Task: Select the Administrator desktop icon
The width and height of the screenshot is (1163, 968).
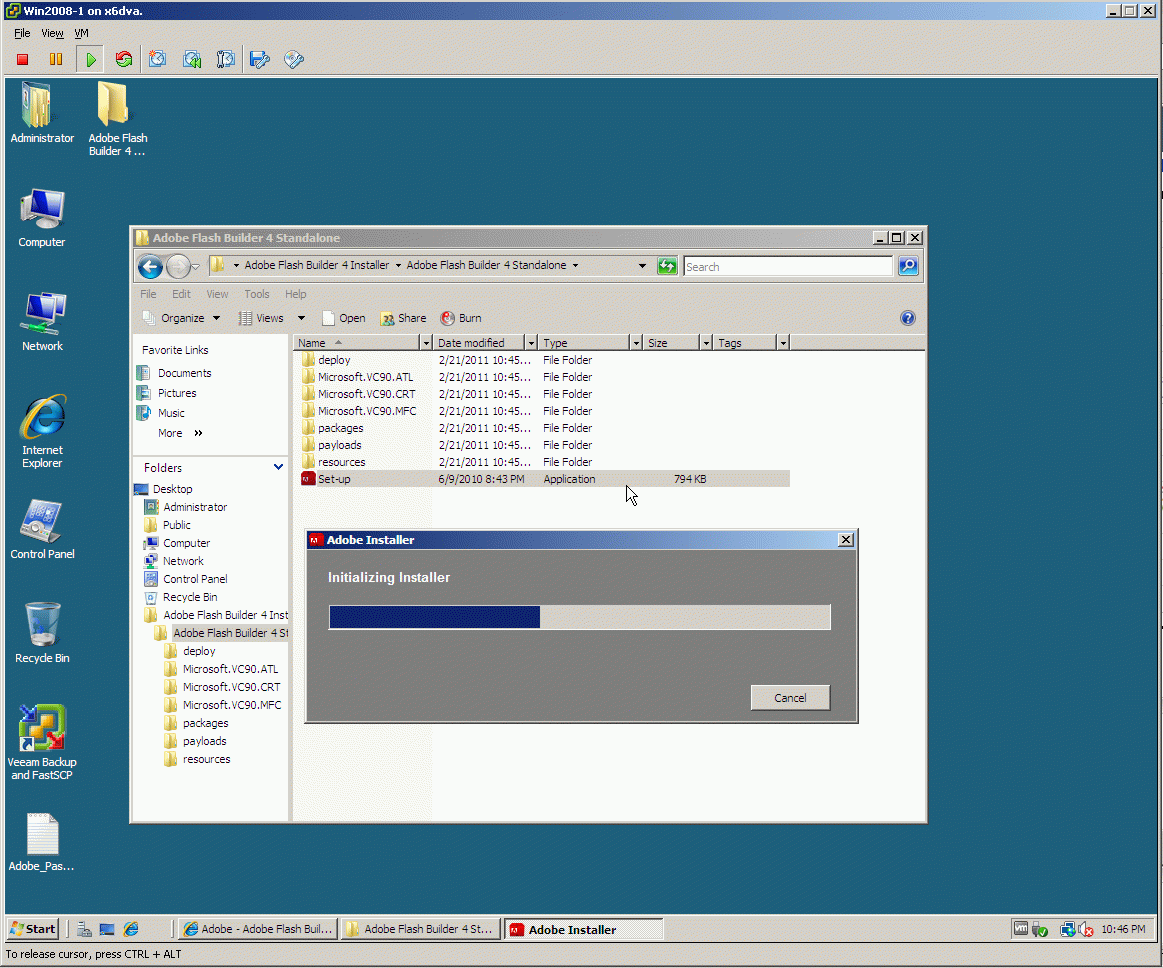Action: point(42,113)
